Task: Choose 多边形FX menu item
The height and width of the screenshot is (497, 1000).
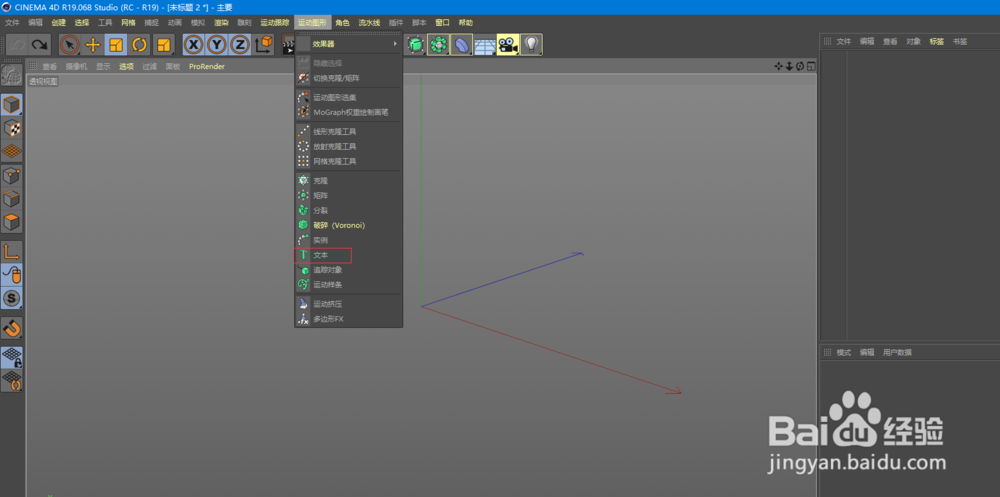Action: 349,318
